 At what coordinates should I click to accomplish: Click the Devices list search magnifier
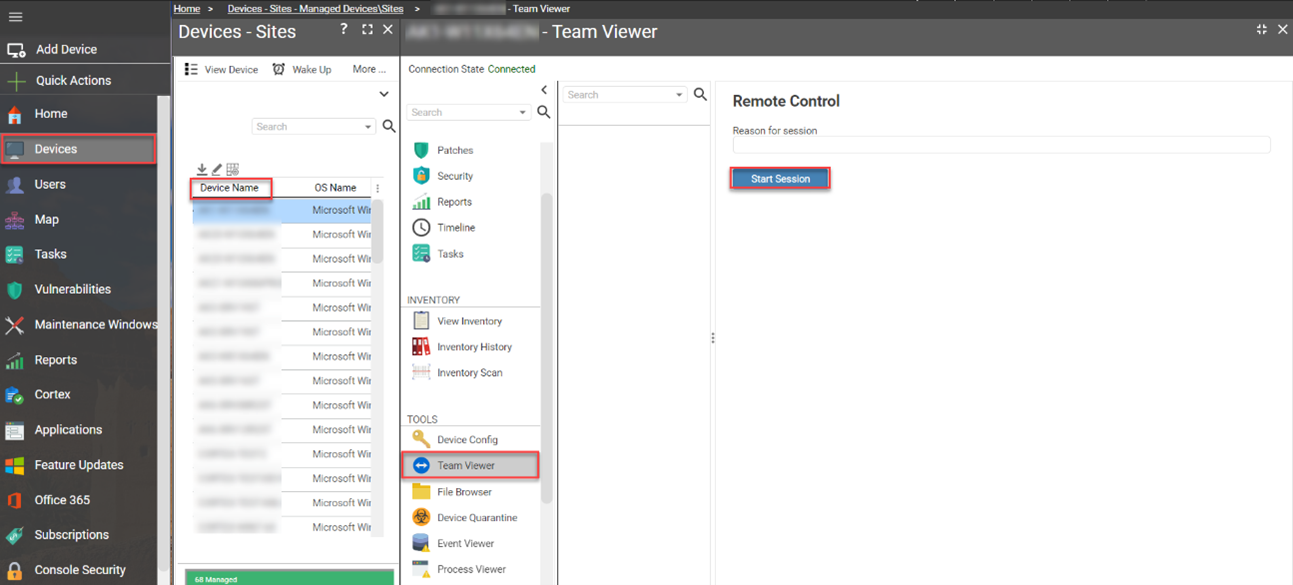pos(389,126)
